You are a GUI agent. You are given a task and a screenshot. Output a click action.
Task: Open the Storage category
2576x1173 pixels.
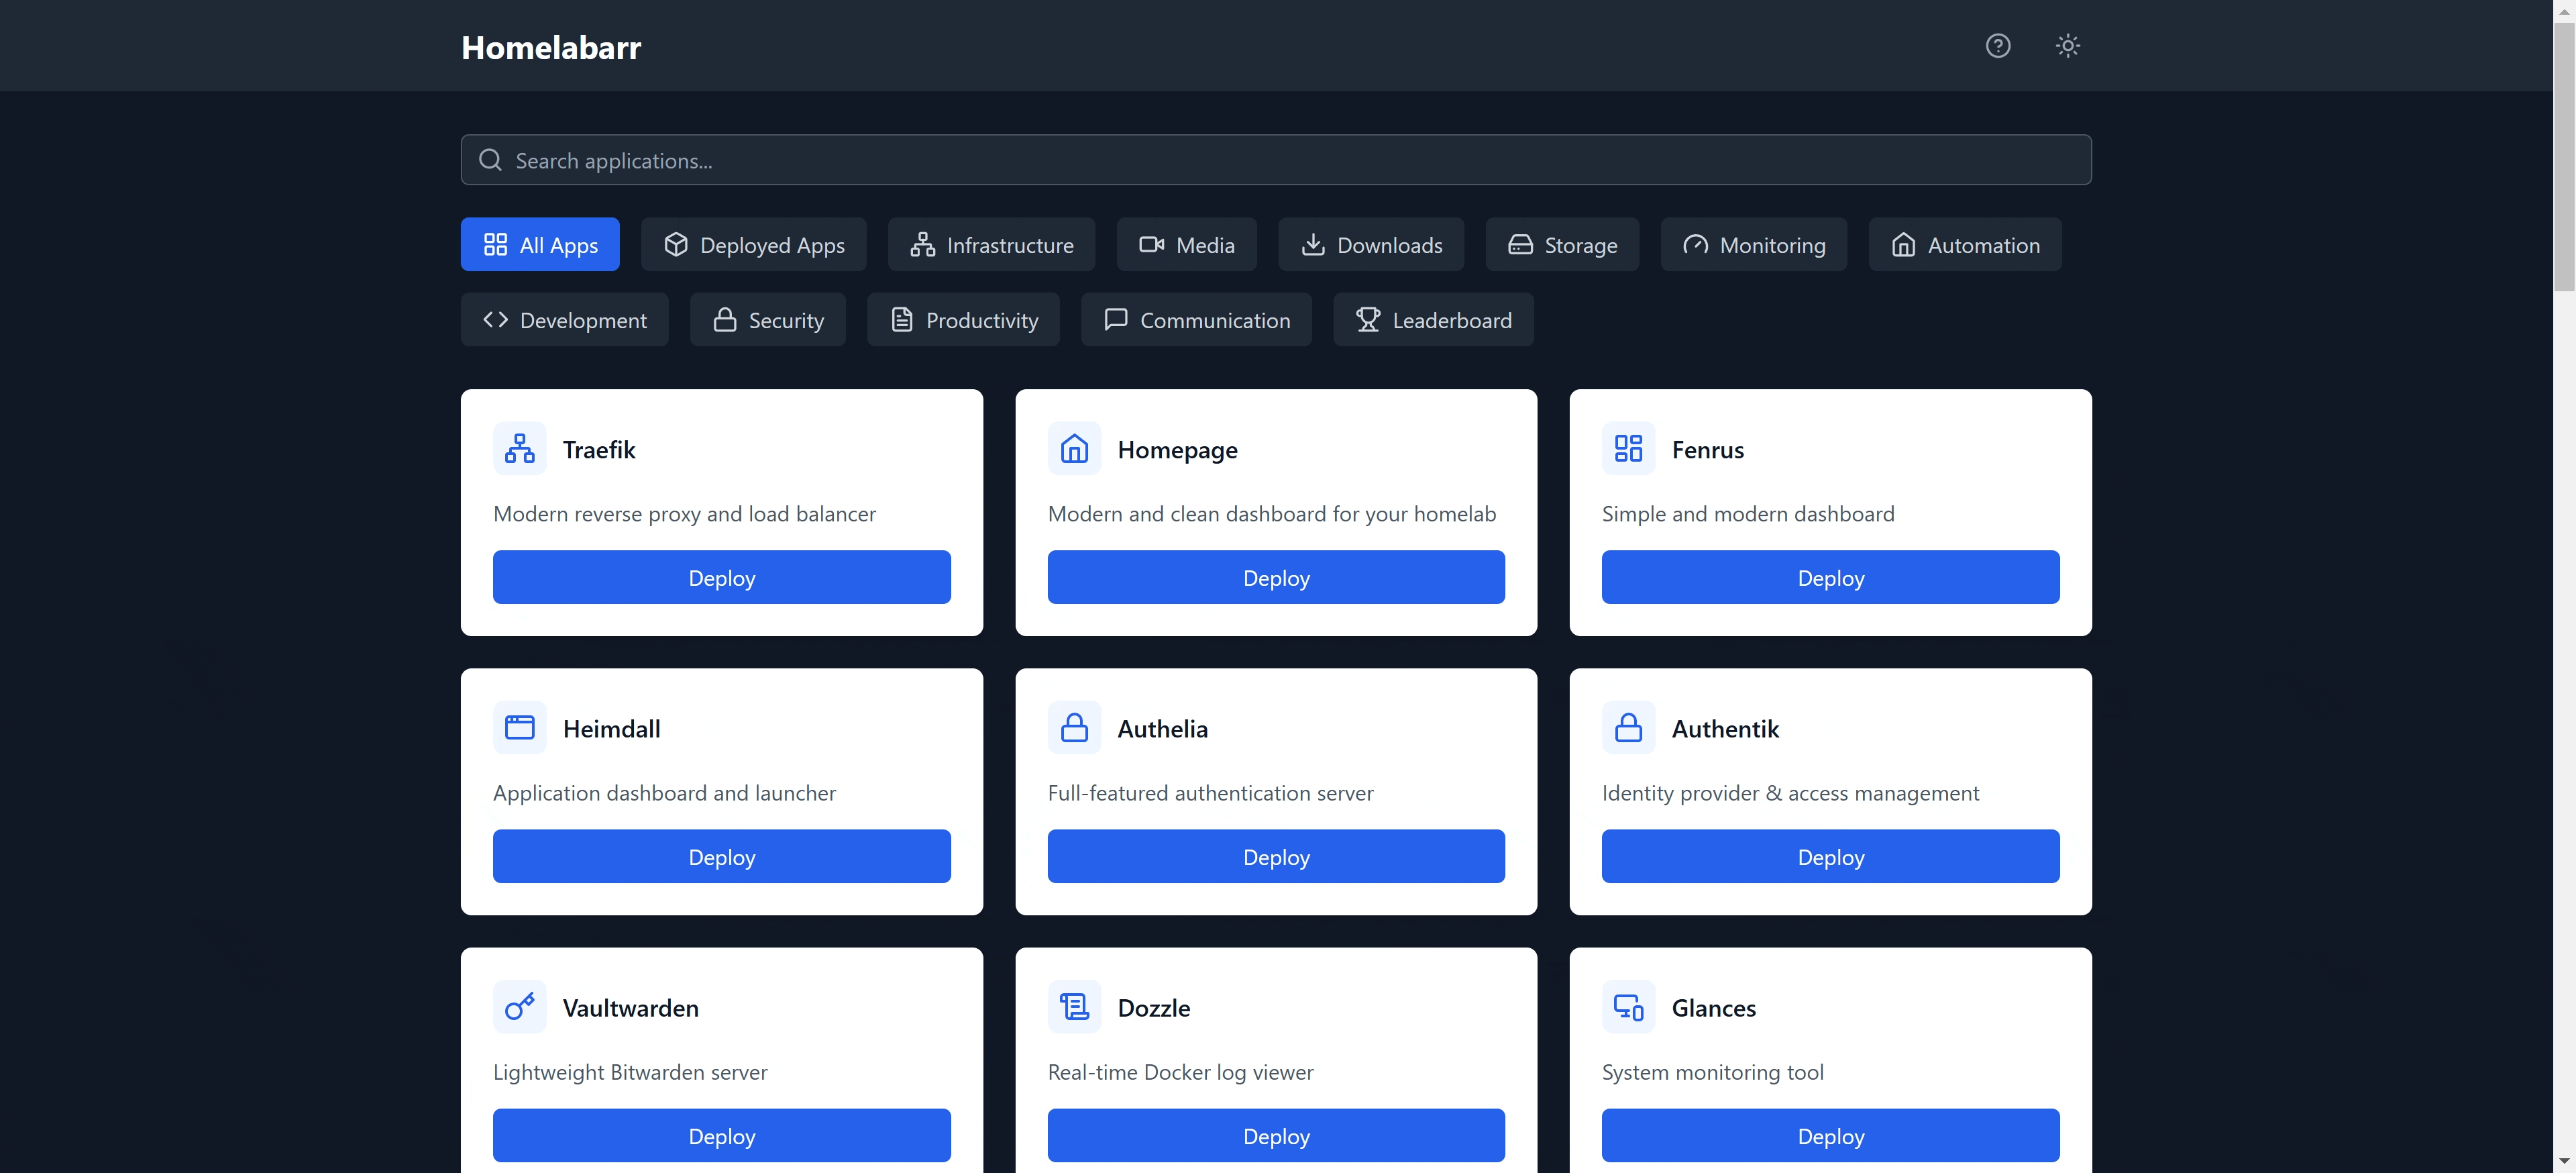click(x=1562, y=244)
